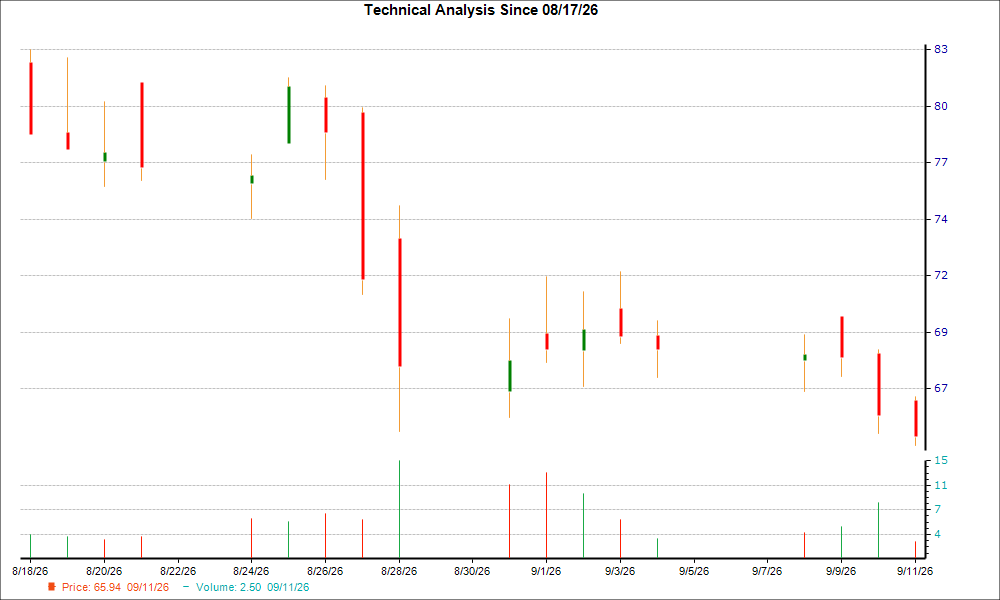The height and width of the screenshot is (600, 1000).
Task: Click the short red volume bar on 9/11/26
Action: point(915,550)
